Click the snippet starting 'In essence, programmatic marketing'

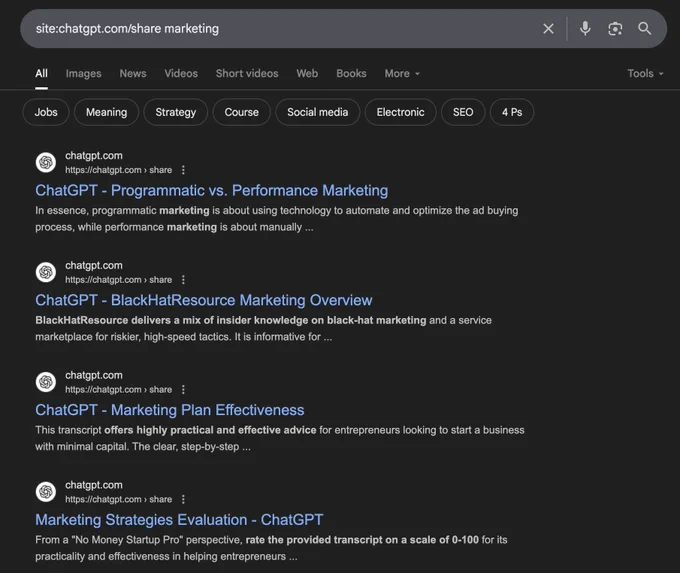click(277, 219)
